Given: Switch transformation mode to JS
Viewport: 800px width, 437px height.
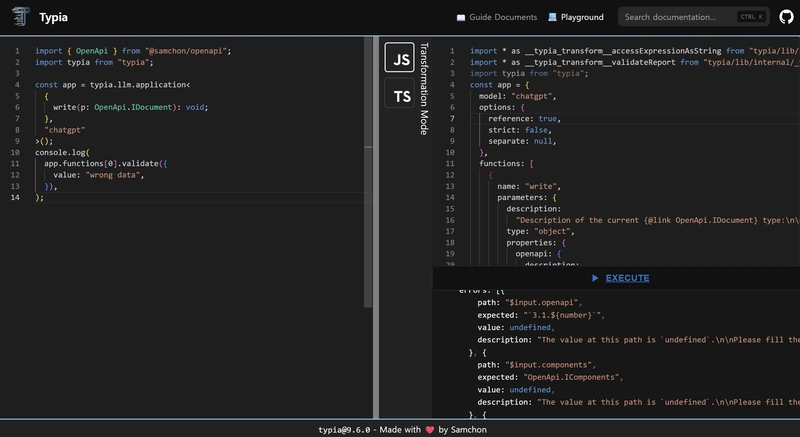Looking at the screenshot, I should click(401, 59).
